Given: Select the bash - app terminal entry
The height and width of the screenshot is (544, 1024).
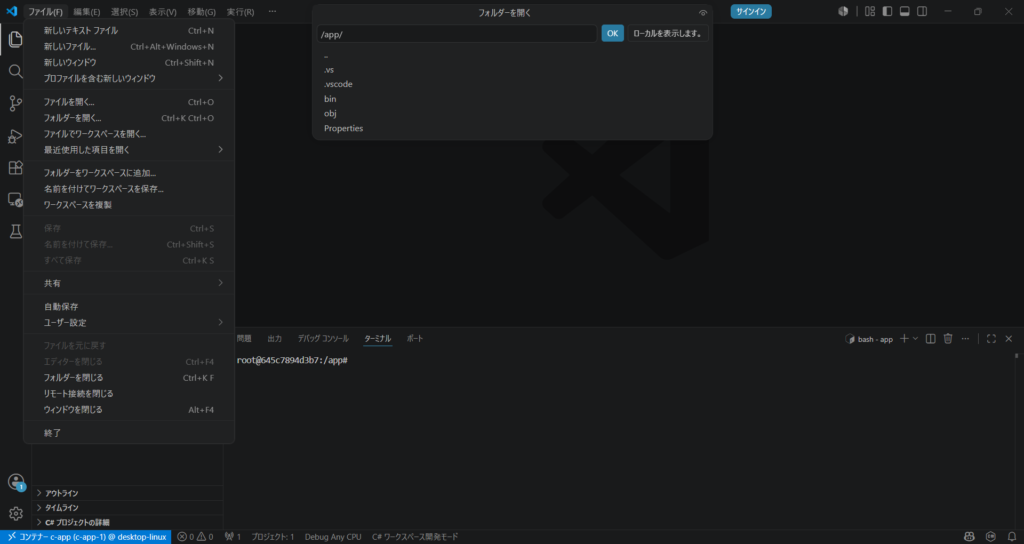Looking at the screenshot, I should (x=869, y=339).
